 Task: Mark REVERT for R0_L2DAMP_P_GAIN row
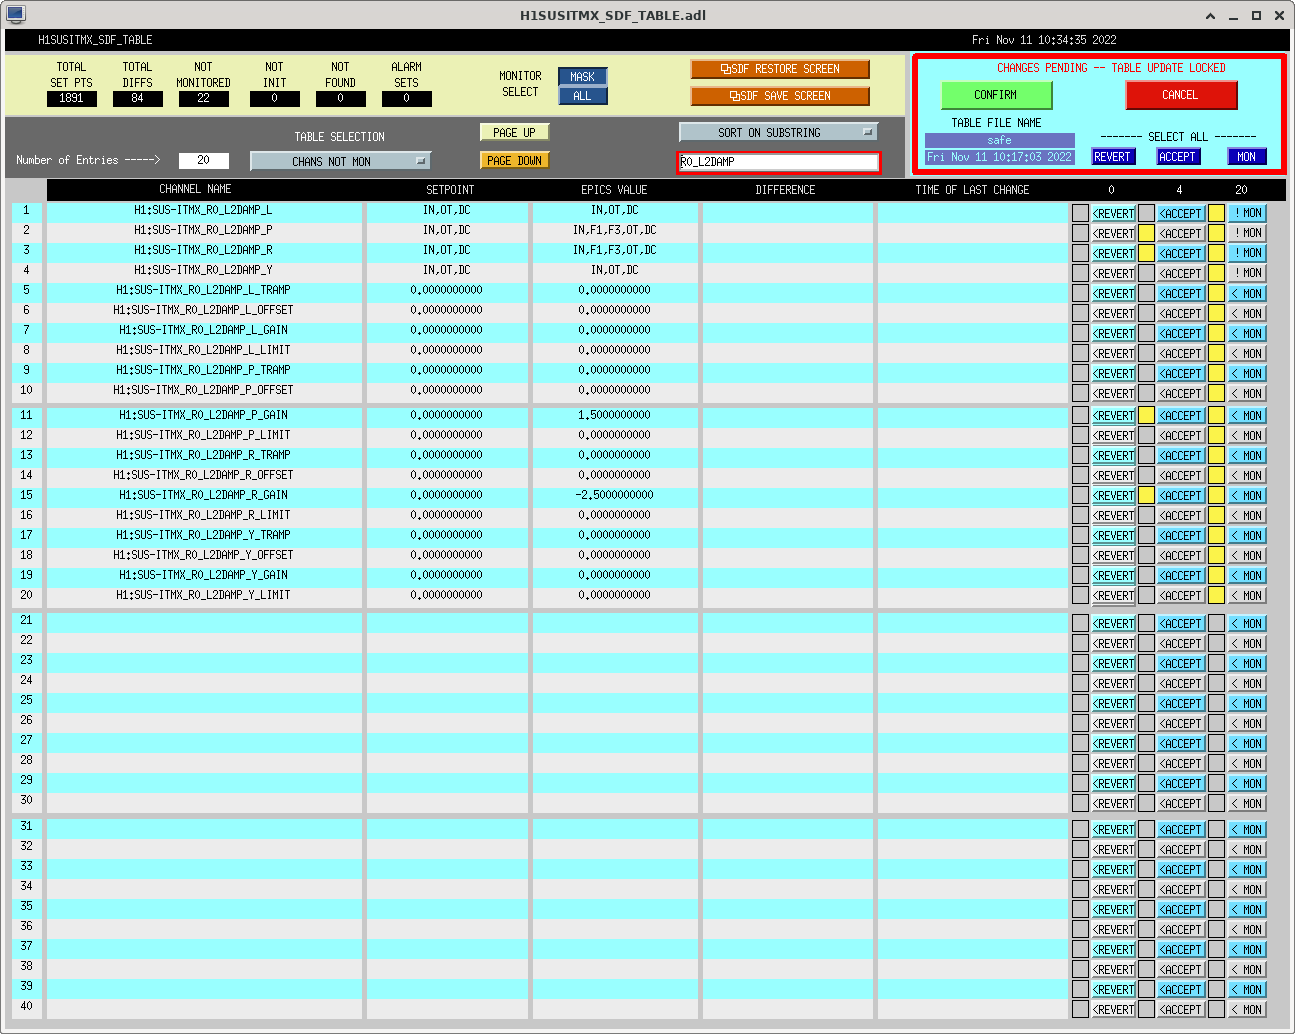(1113, 415)
